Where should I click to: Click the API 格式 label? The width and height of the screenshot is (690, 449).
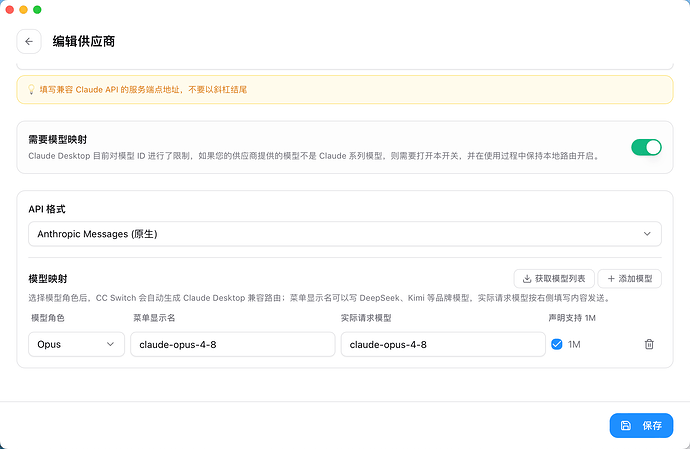coord(47,209)
